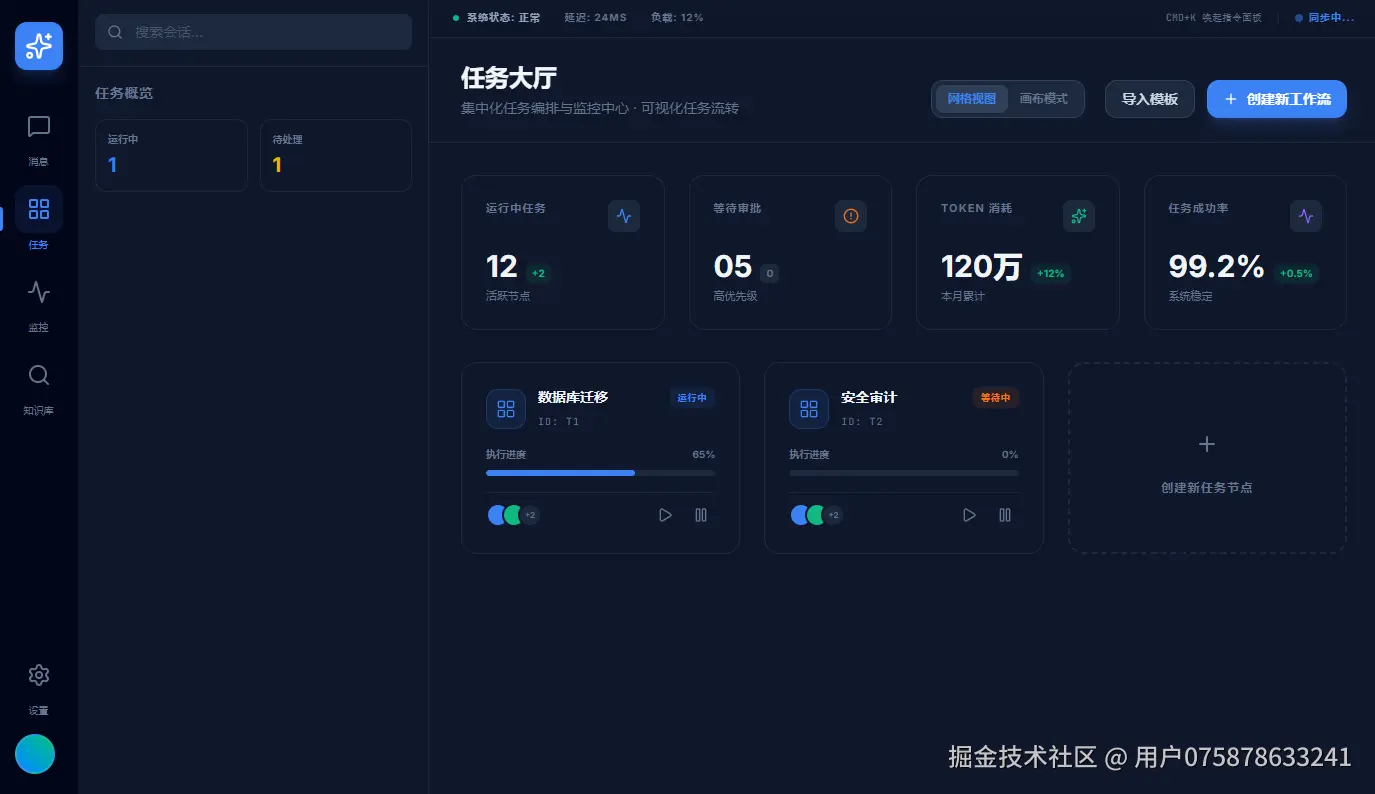Open the 知识库 search sidebar icon
The height and width of the screenshot is (794, 1375).
tap(39, 375)
